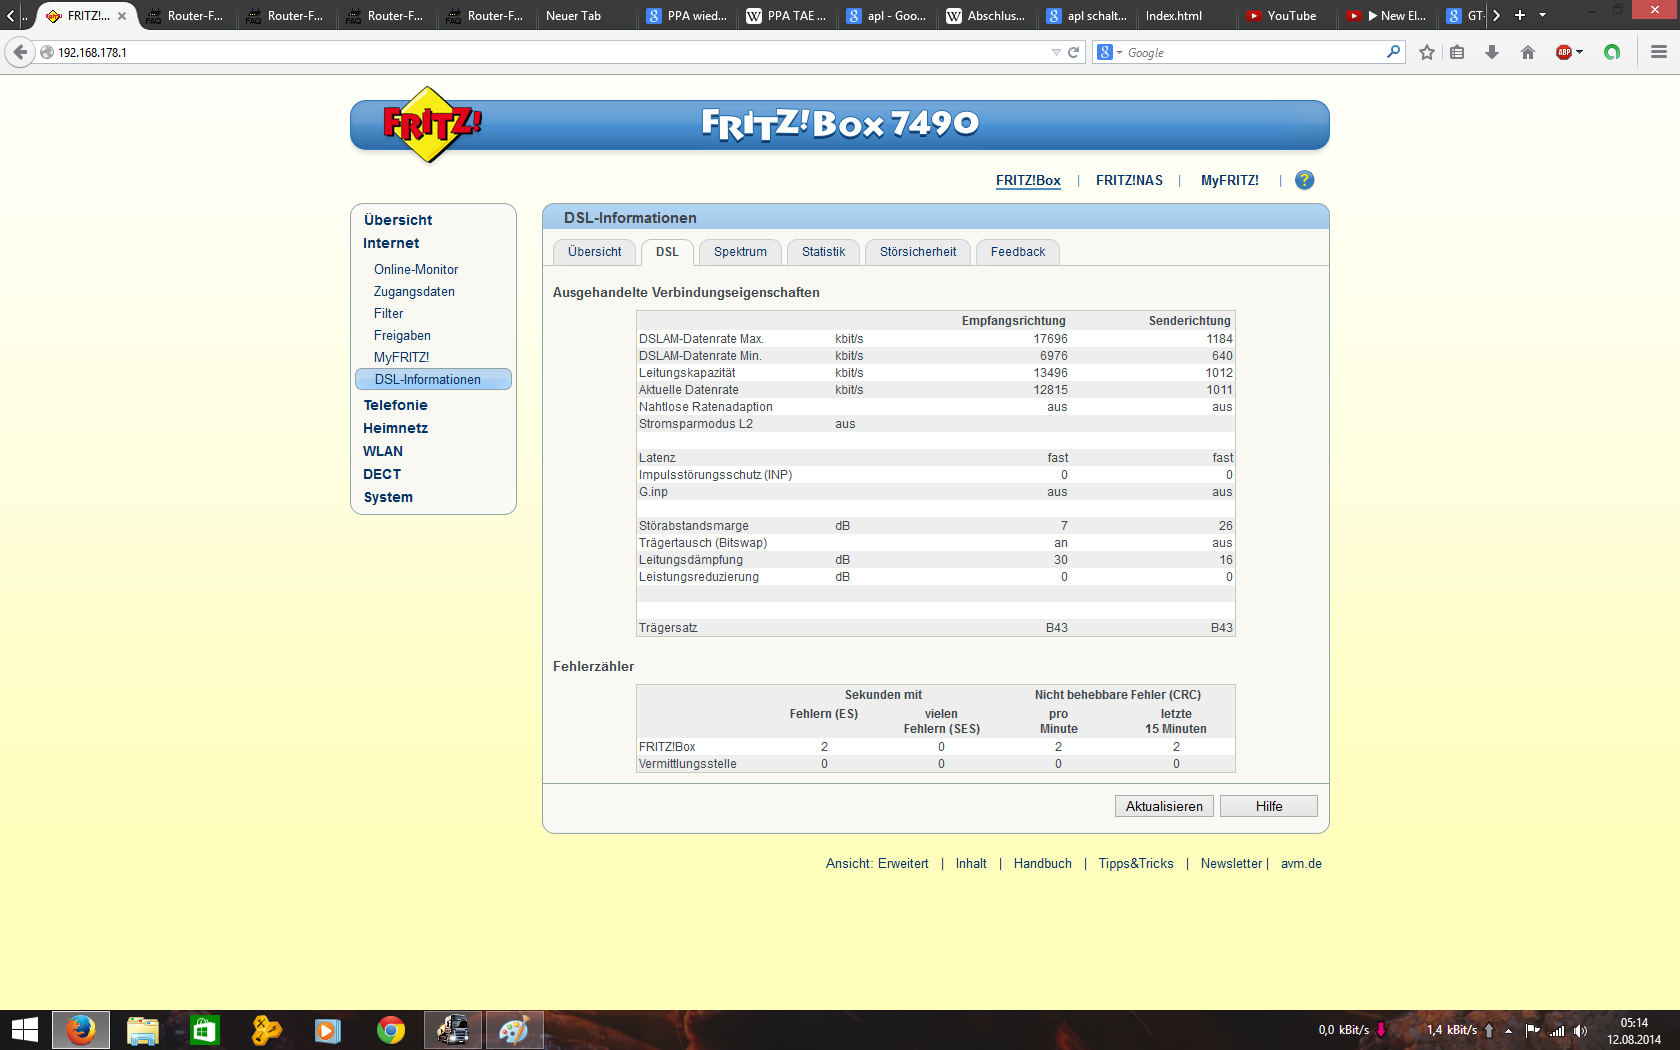The image size is (1680, 1050).
Task: Open the avm.de link
Action: pos(1301,863)
